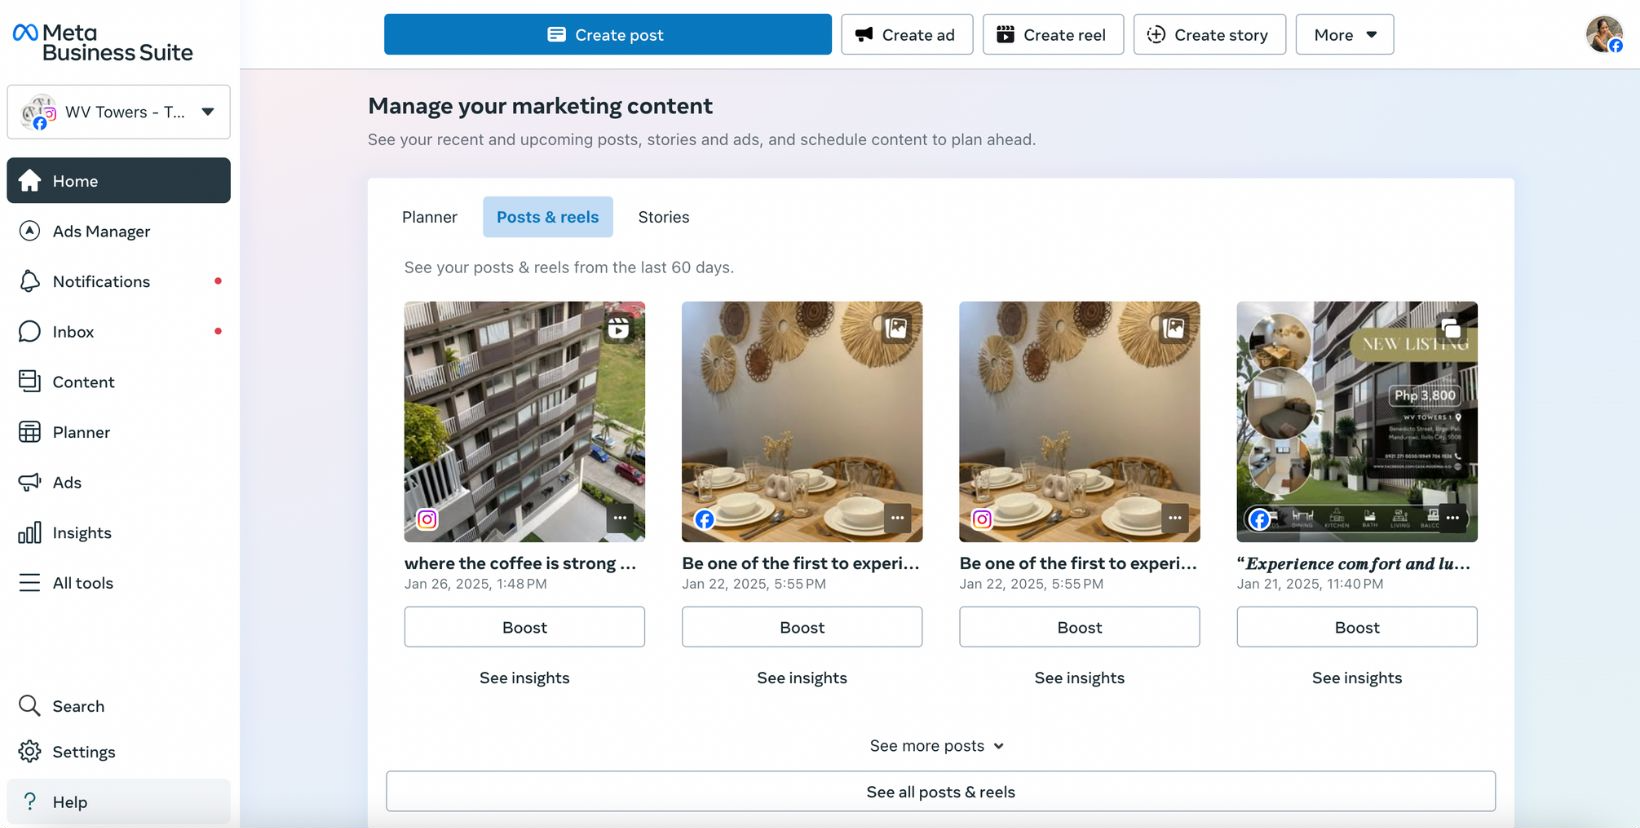Open the building reel thumbnail
1640x828 pixels.
click(x=525, y=422)
